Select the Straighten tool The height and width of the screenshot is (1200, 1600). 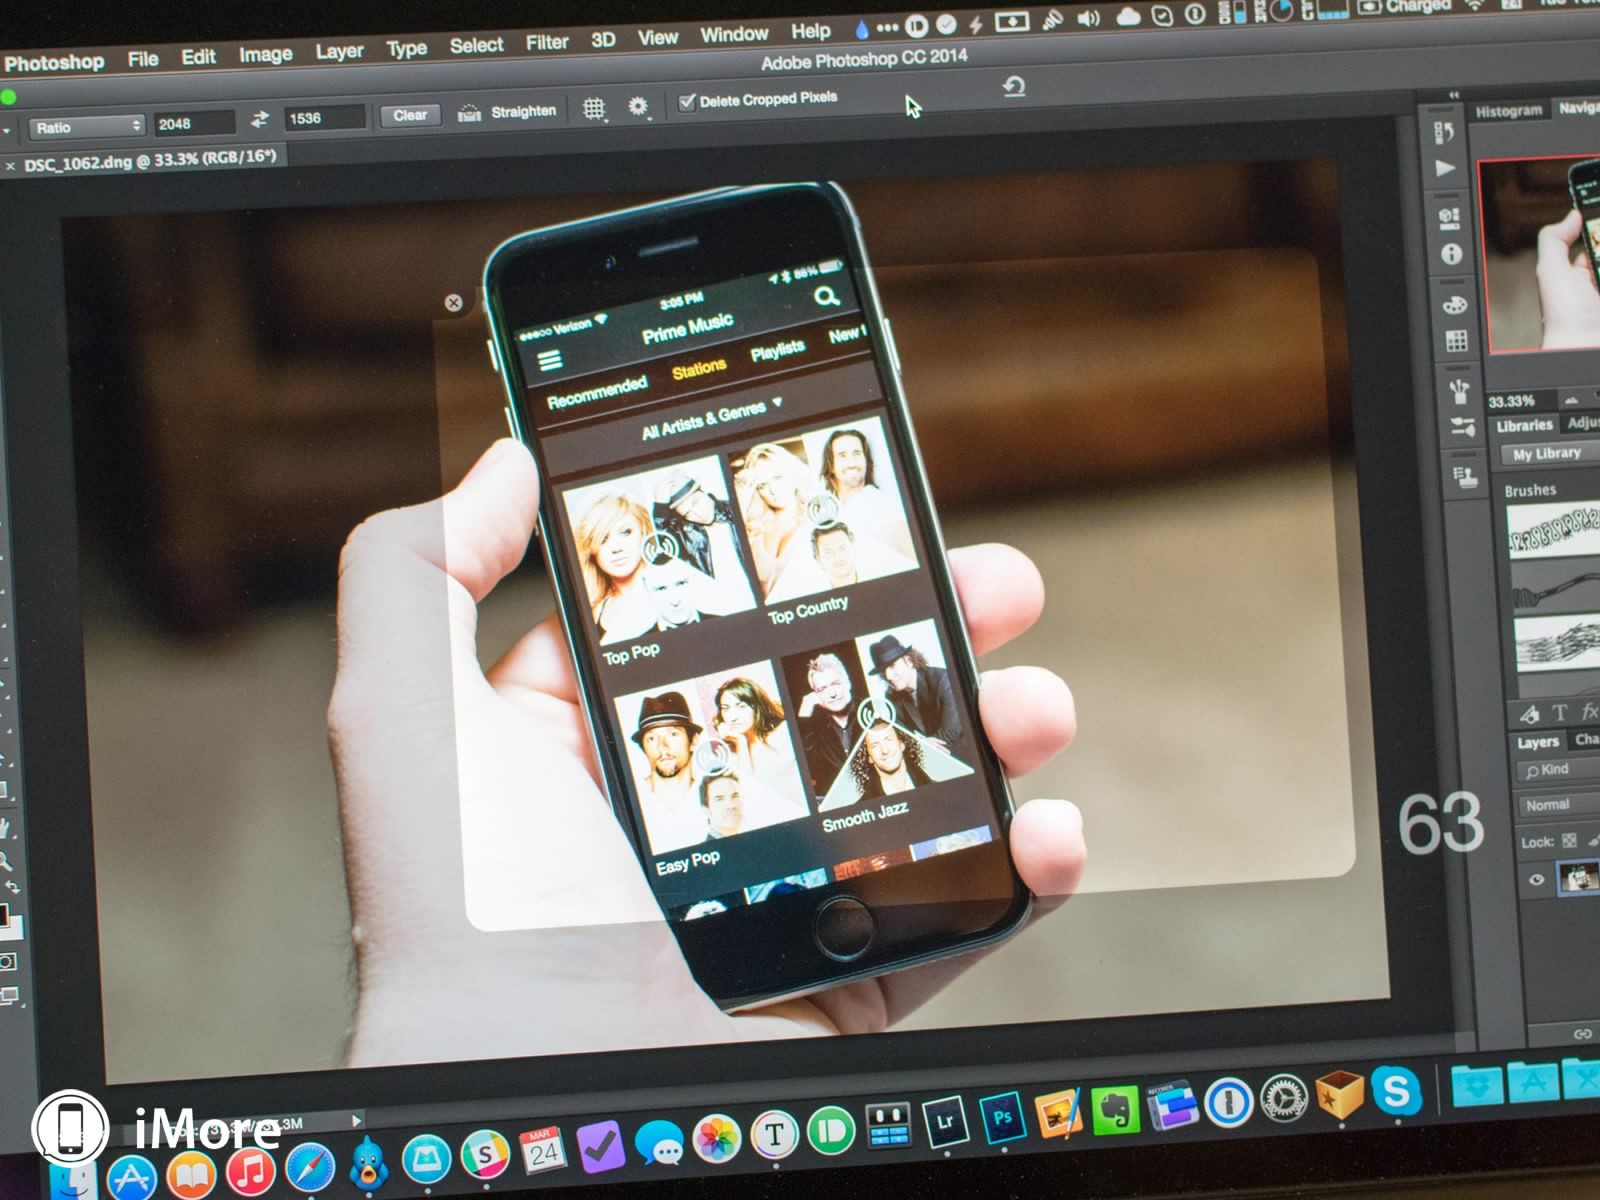point(506,112)
